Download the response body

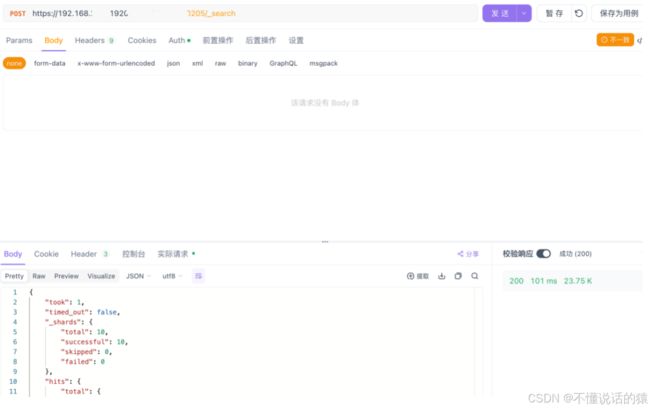441,276
